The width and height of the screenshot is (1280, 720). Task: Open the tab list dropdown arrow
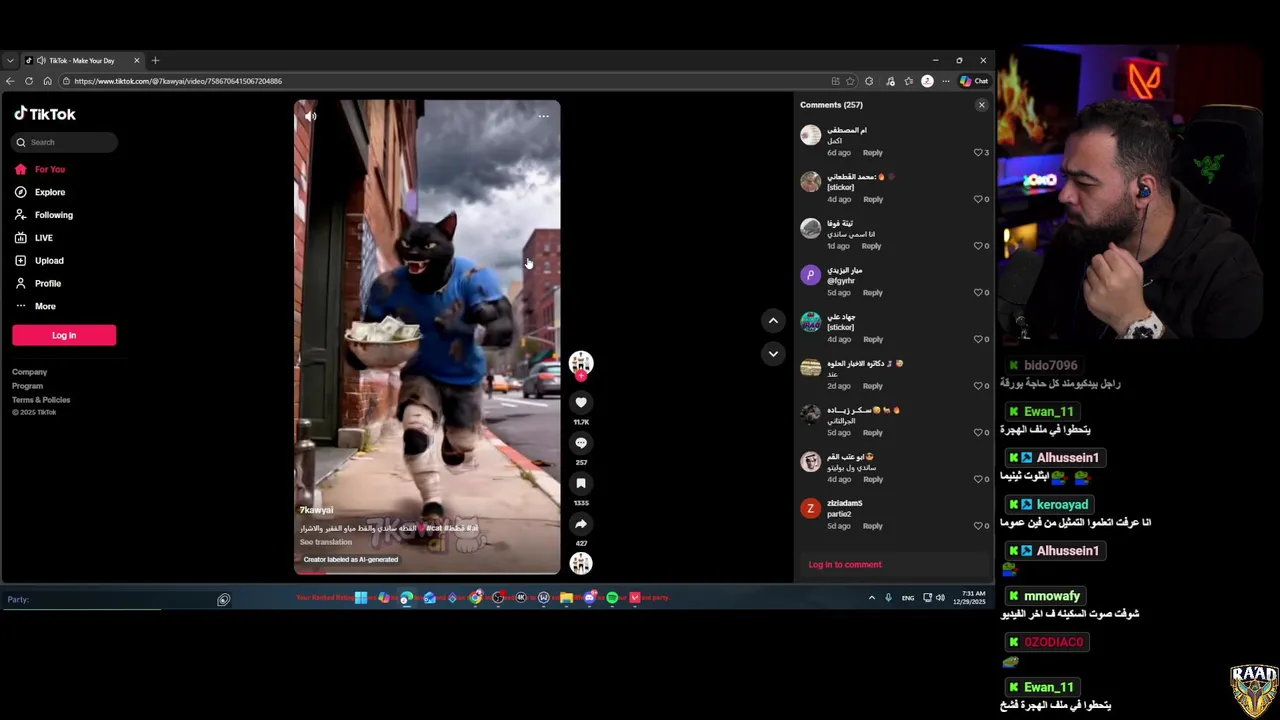[x=10, y=60]
